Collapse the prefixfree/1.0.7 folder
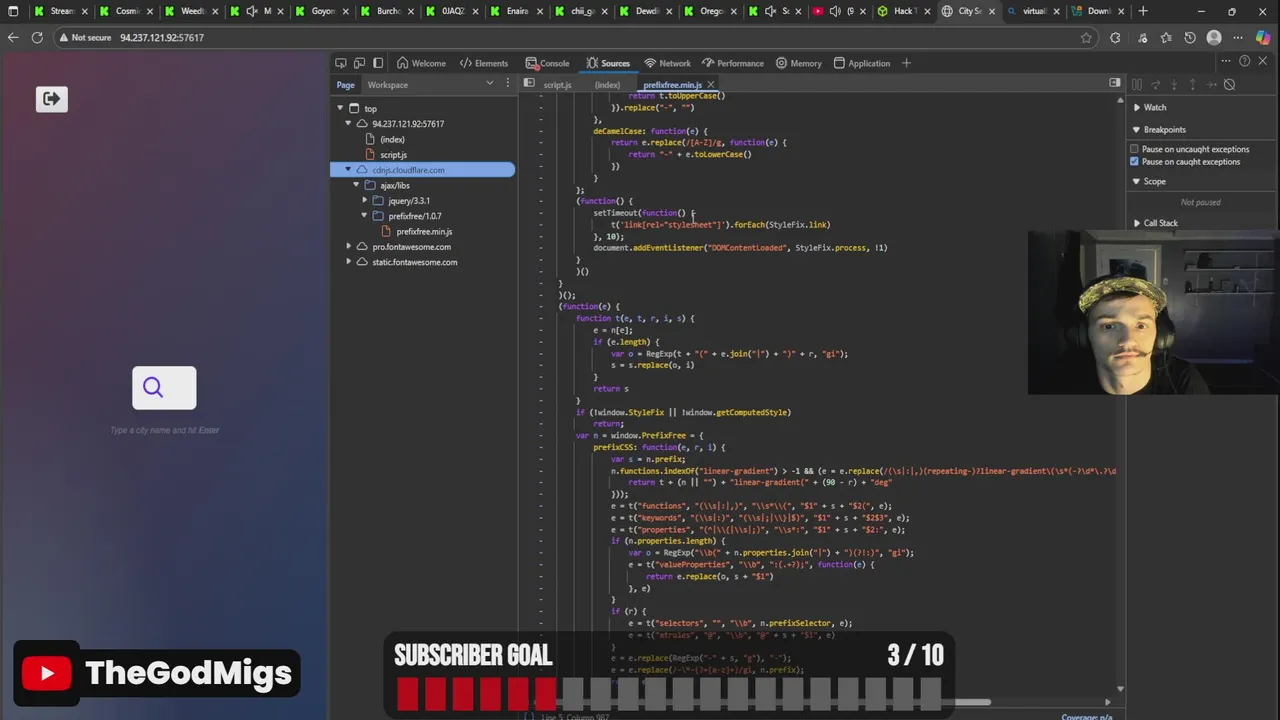 click(365, 216)
